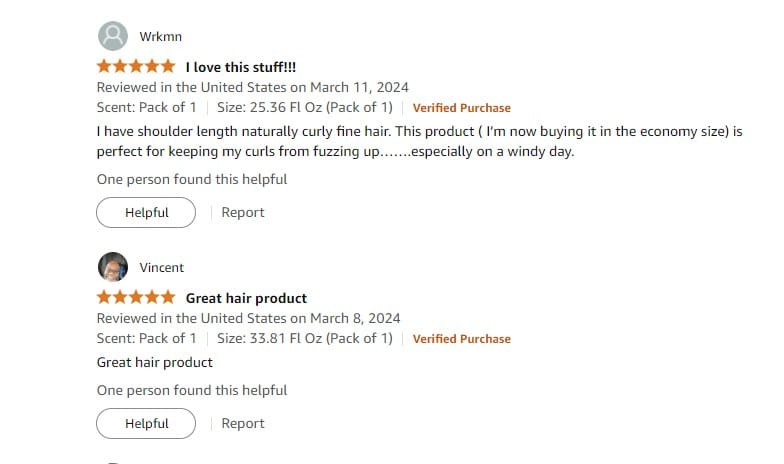This screenshot has height=464, width=784.
Task: Mark Vincent's review as Helpful
Action: [146, 424]
